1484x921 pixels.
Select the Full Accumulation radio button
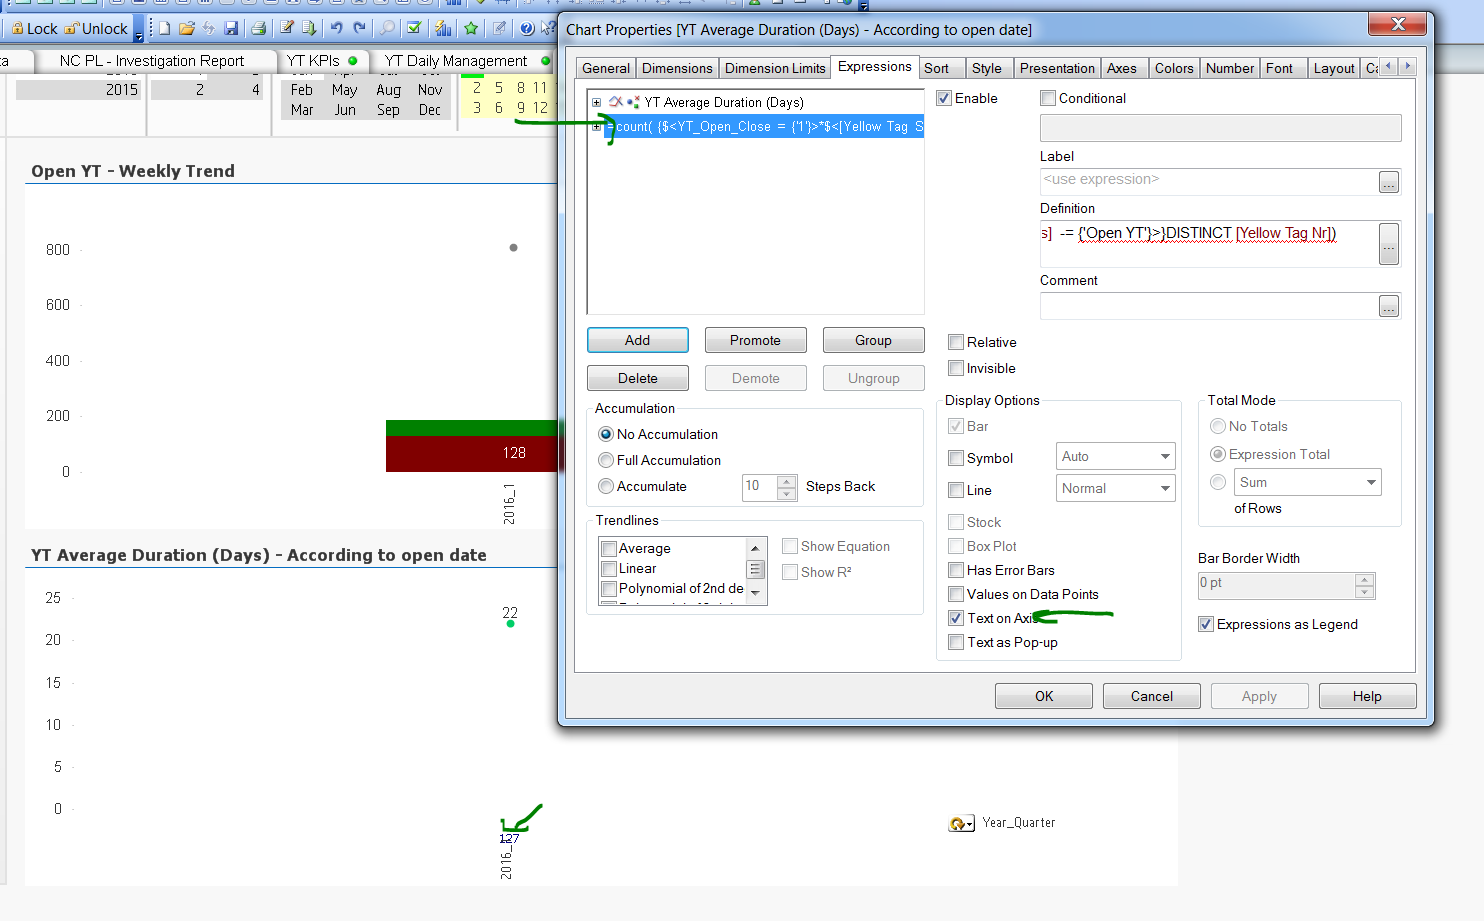606,460
